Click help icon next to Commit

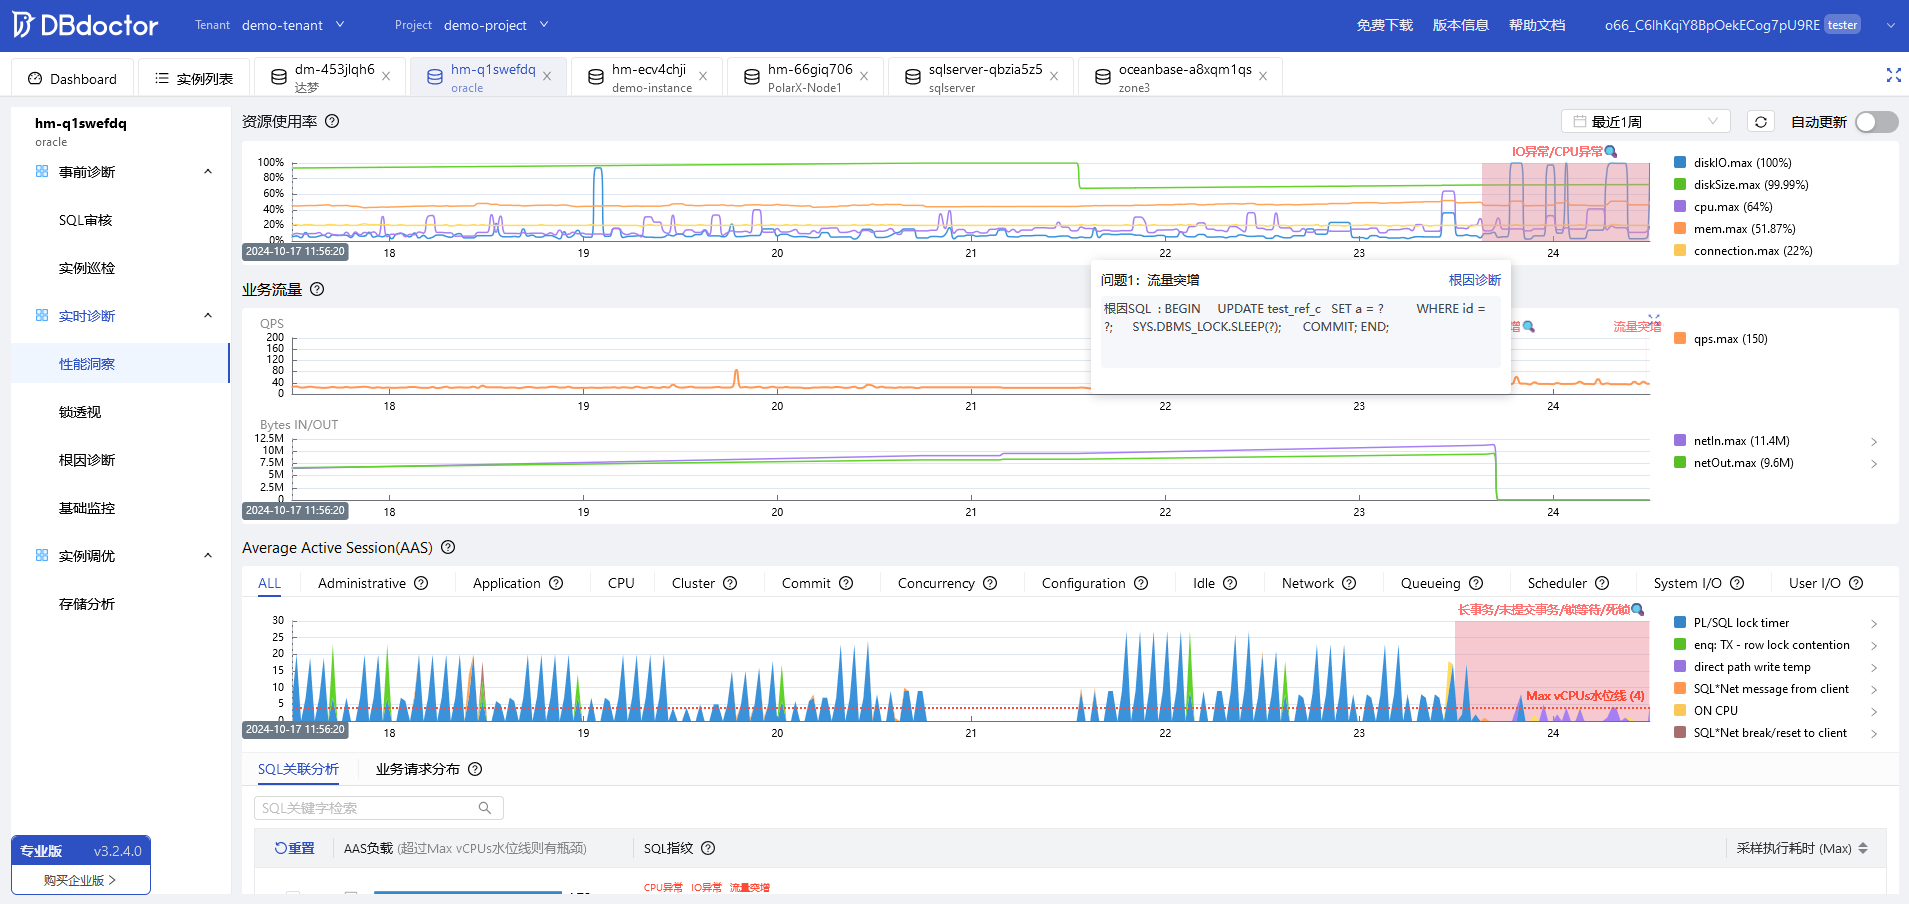coord(846,583)
